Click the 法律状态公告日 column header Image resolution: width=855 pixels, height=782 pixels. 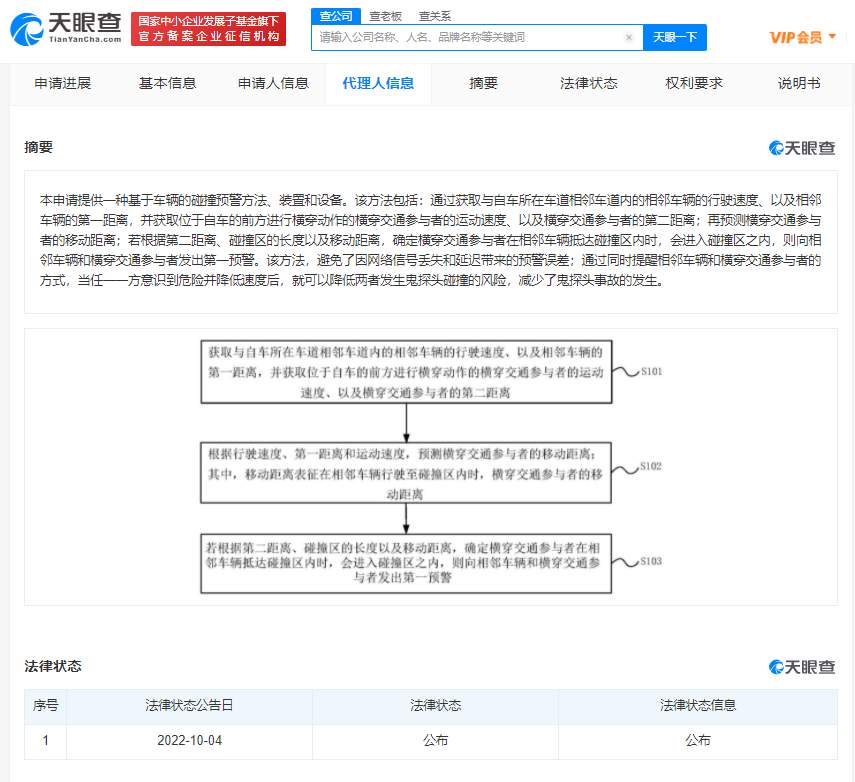(189, 706)
